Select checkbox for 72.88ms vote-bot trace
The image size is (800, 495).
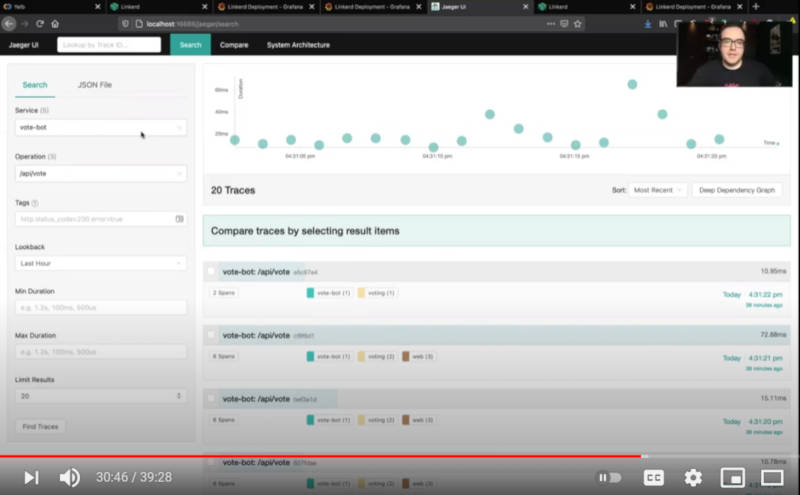211,335
